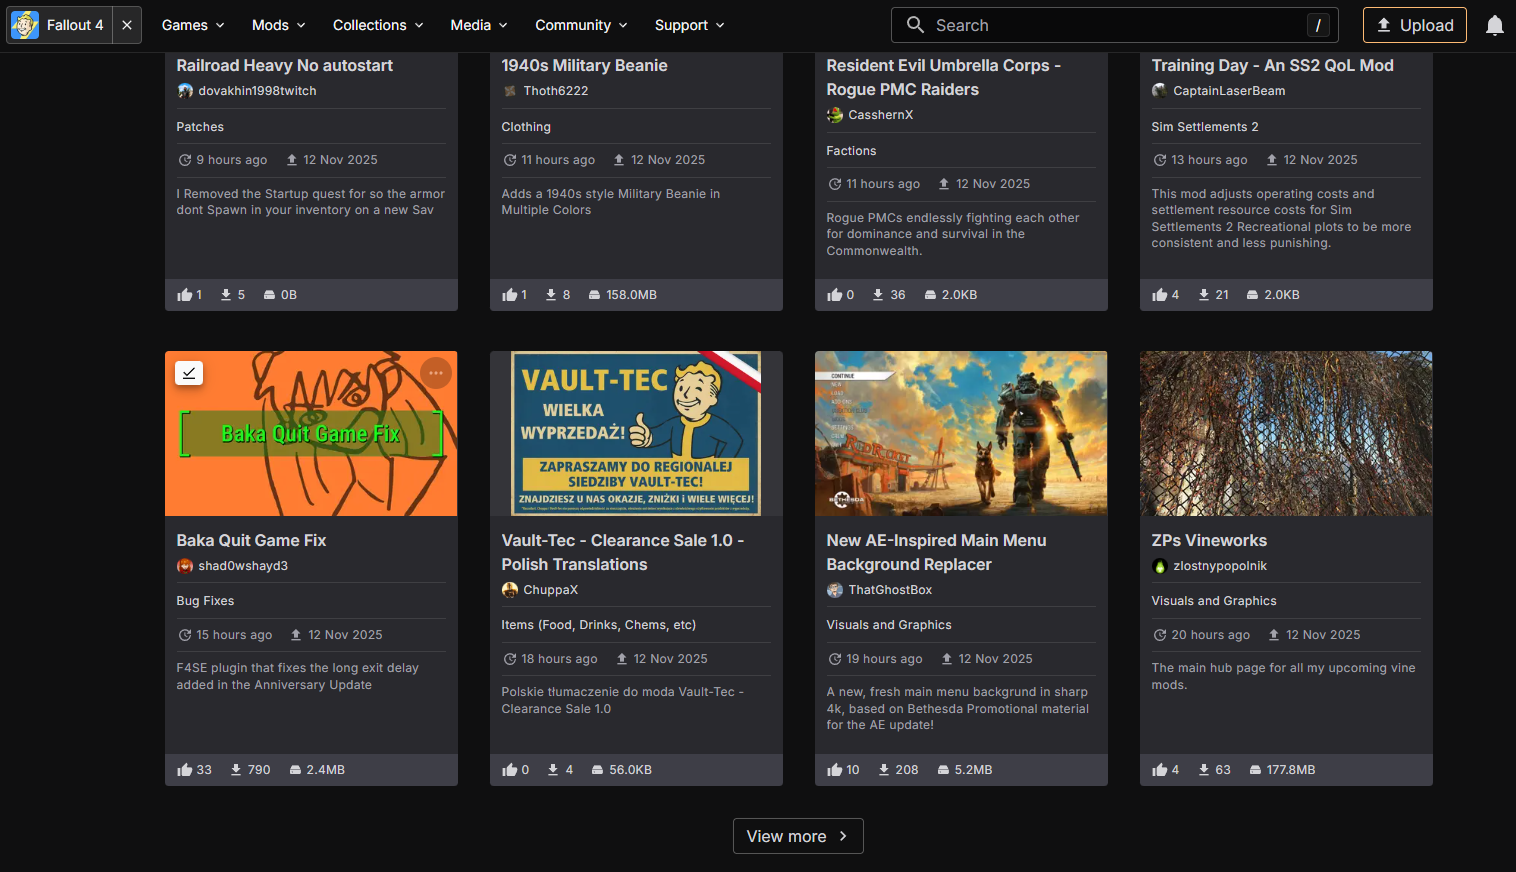
Task: Open the AE main menu power armor thumbnail
Action: click(x=961, y=434)
